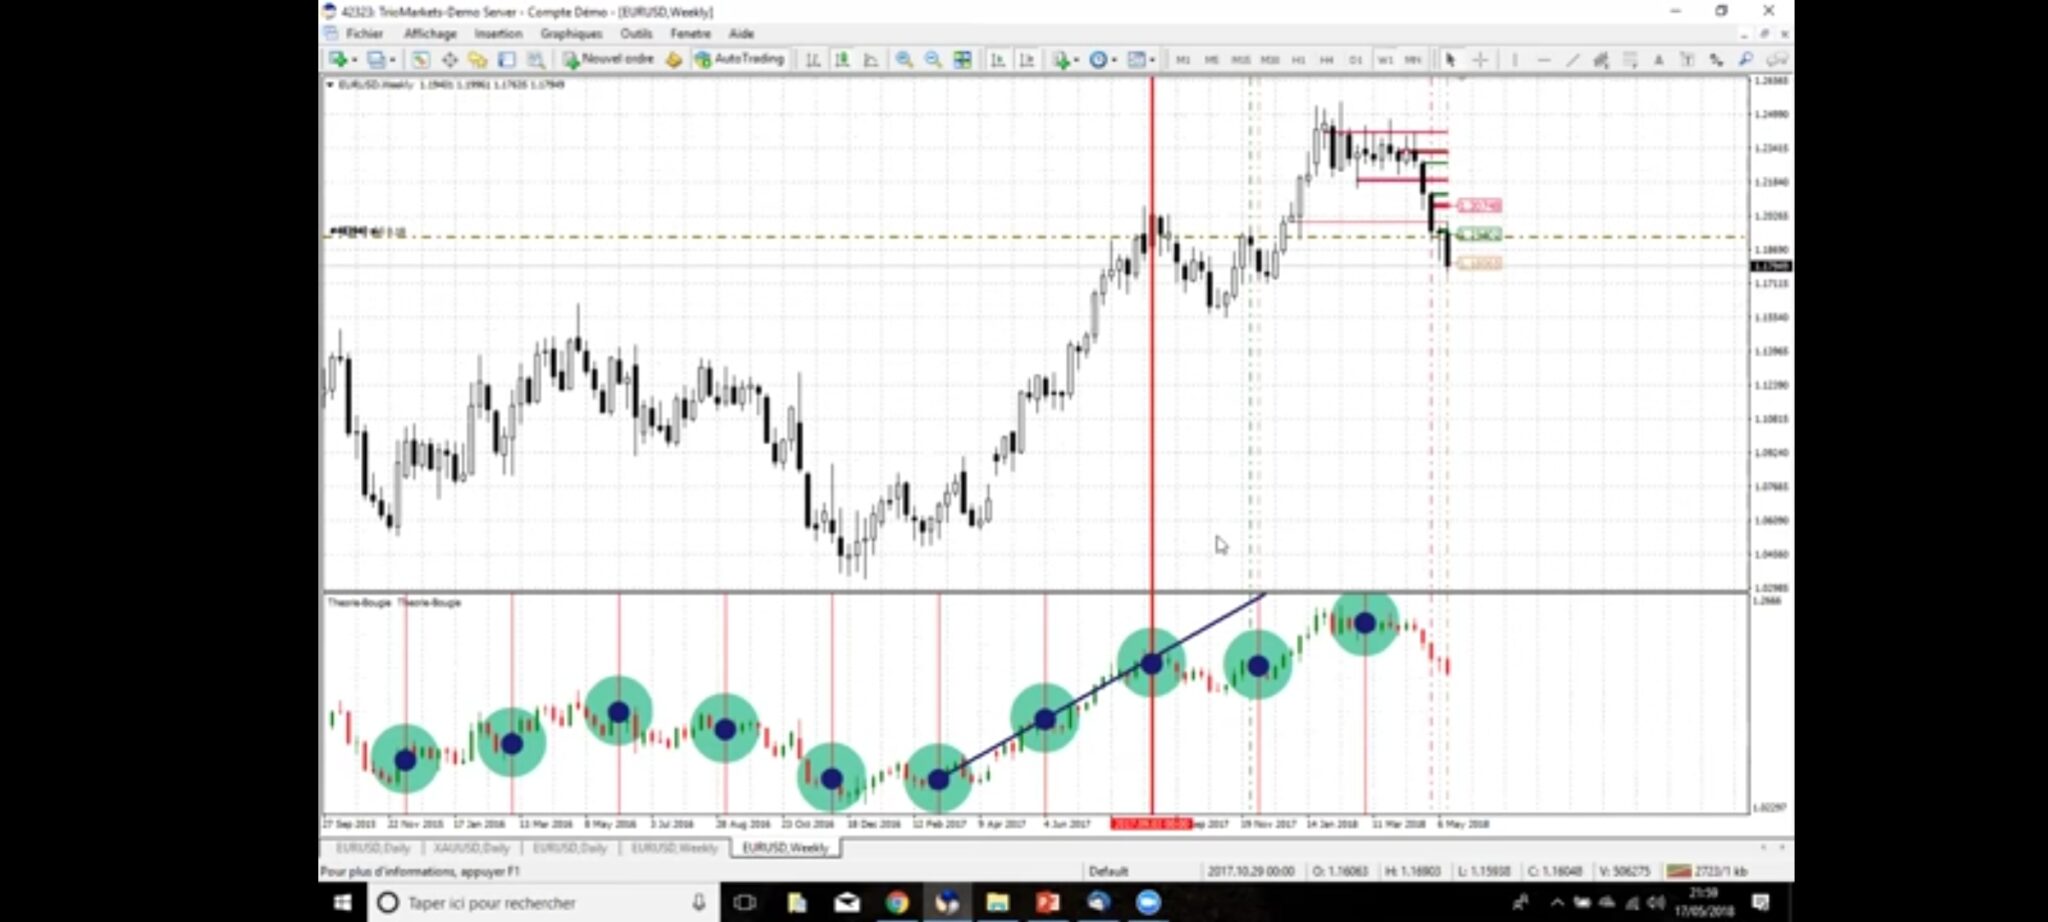Pick the vertical line drawing tool
This screenshot has width=2048, height=922.
point(1514,60)
